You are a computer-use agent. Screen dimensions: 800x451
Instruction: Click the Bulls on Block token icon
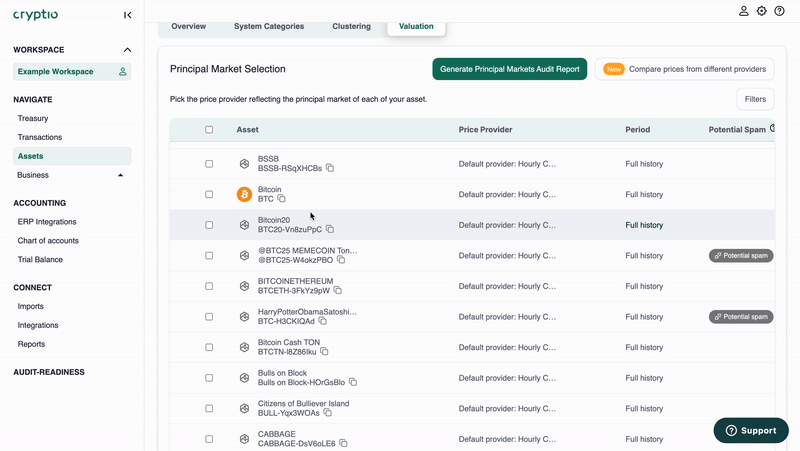tap(244, 378)
